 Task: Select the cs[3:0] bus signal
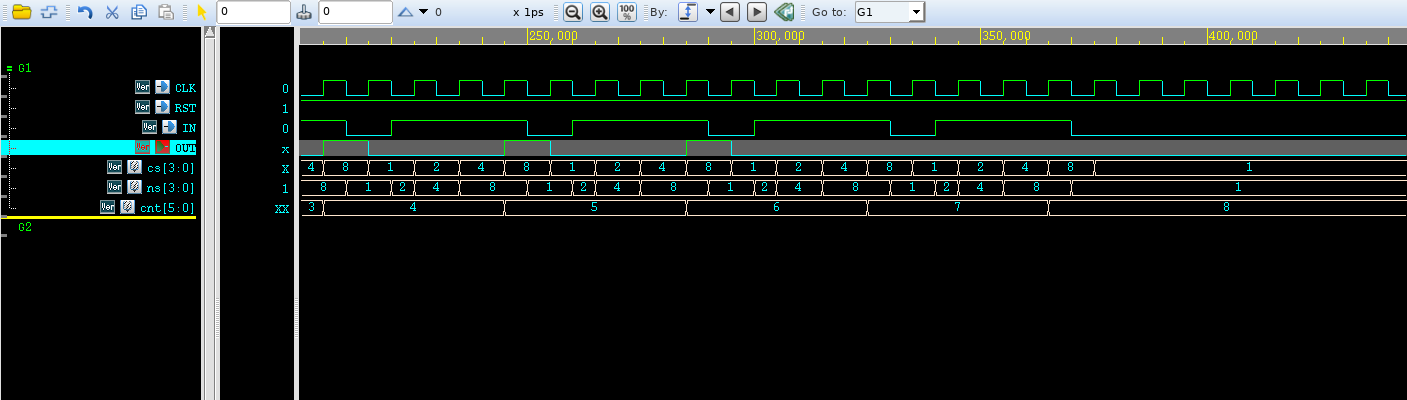(170, 168)
